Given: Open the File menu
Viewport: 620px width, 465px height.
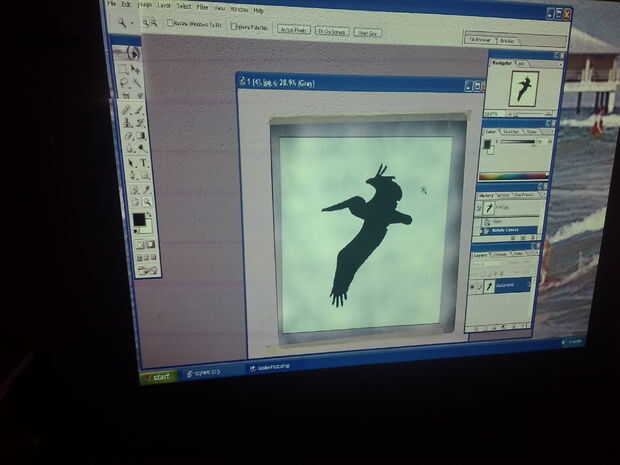Looking at the screenshot, I should 112,4.
